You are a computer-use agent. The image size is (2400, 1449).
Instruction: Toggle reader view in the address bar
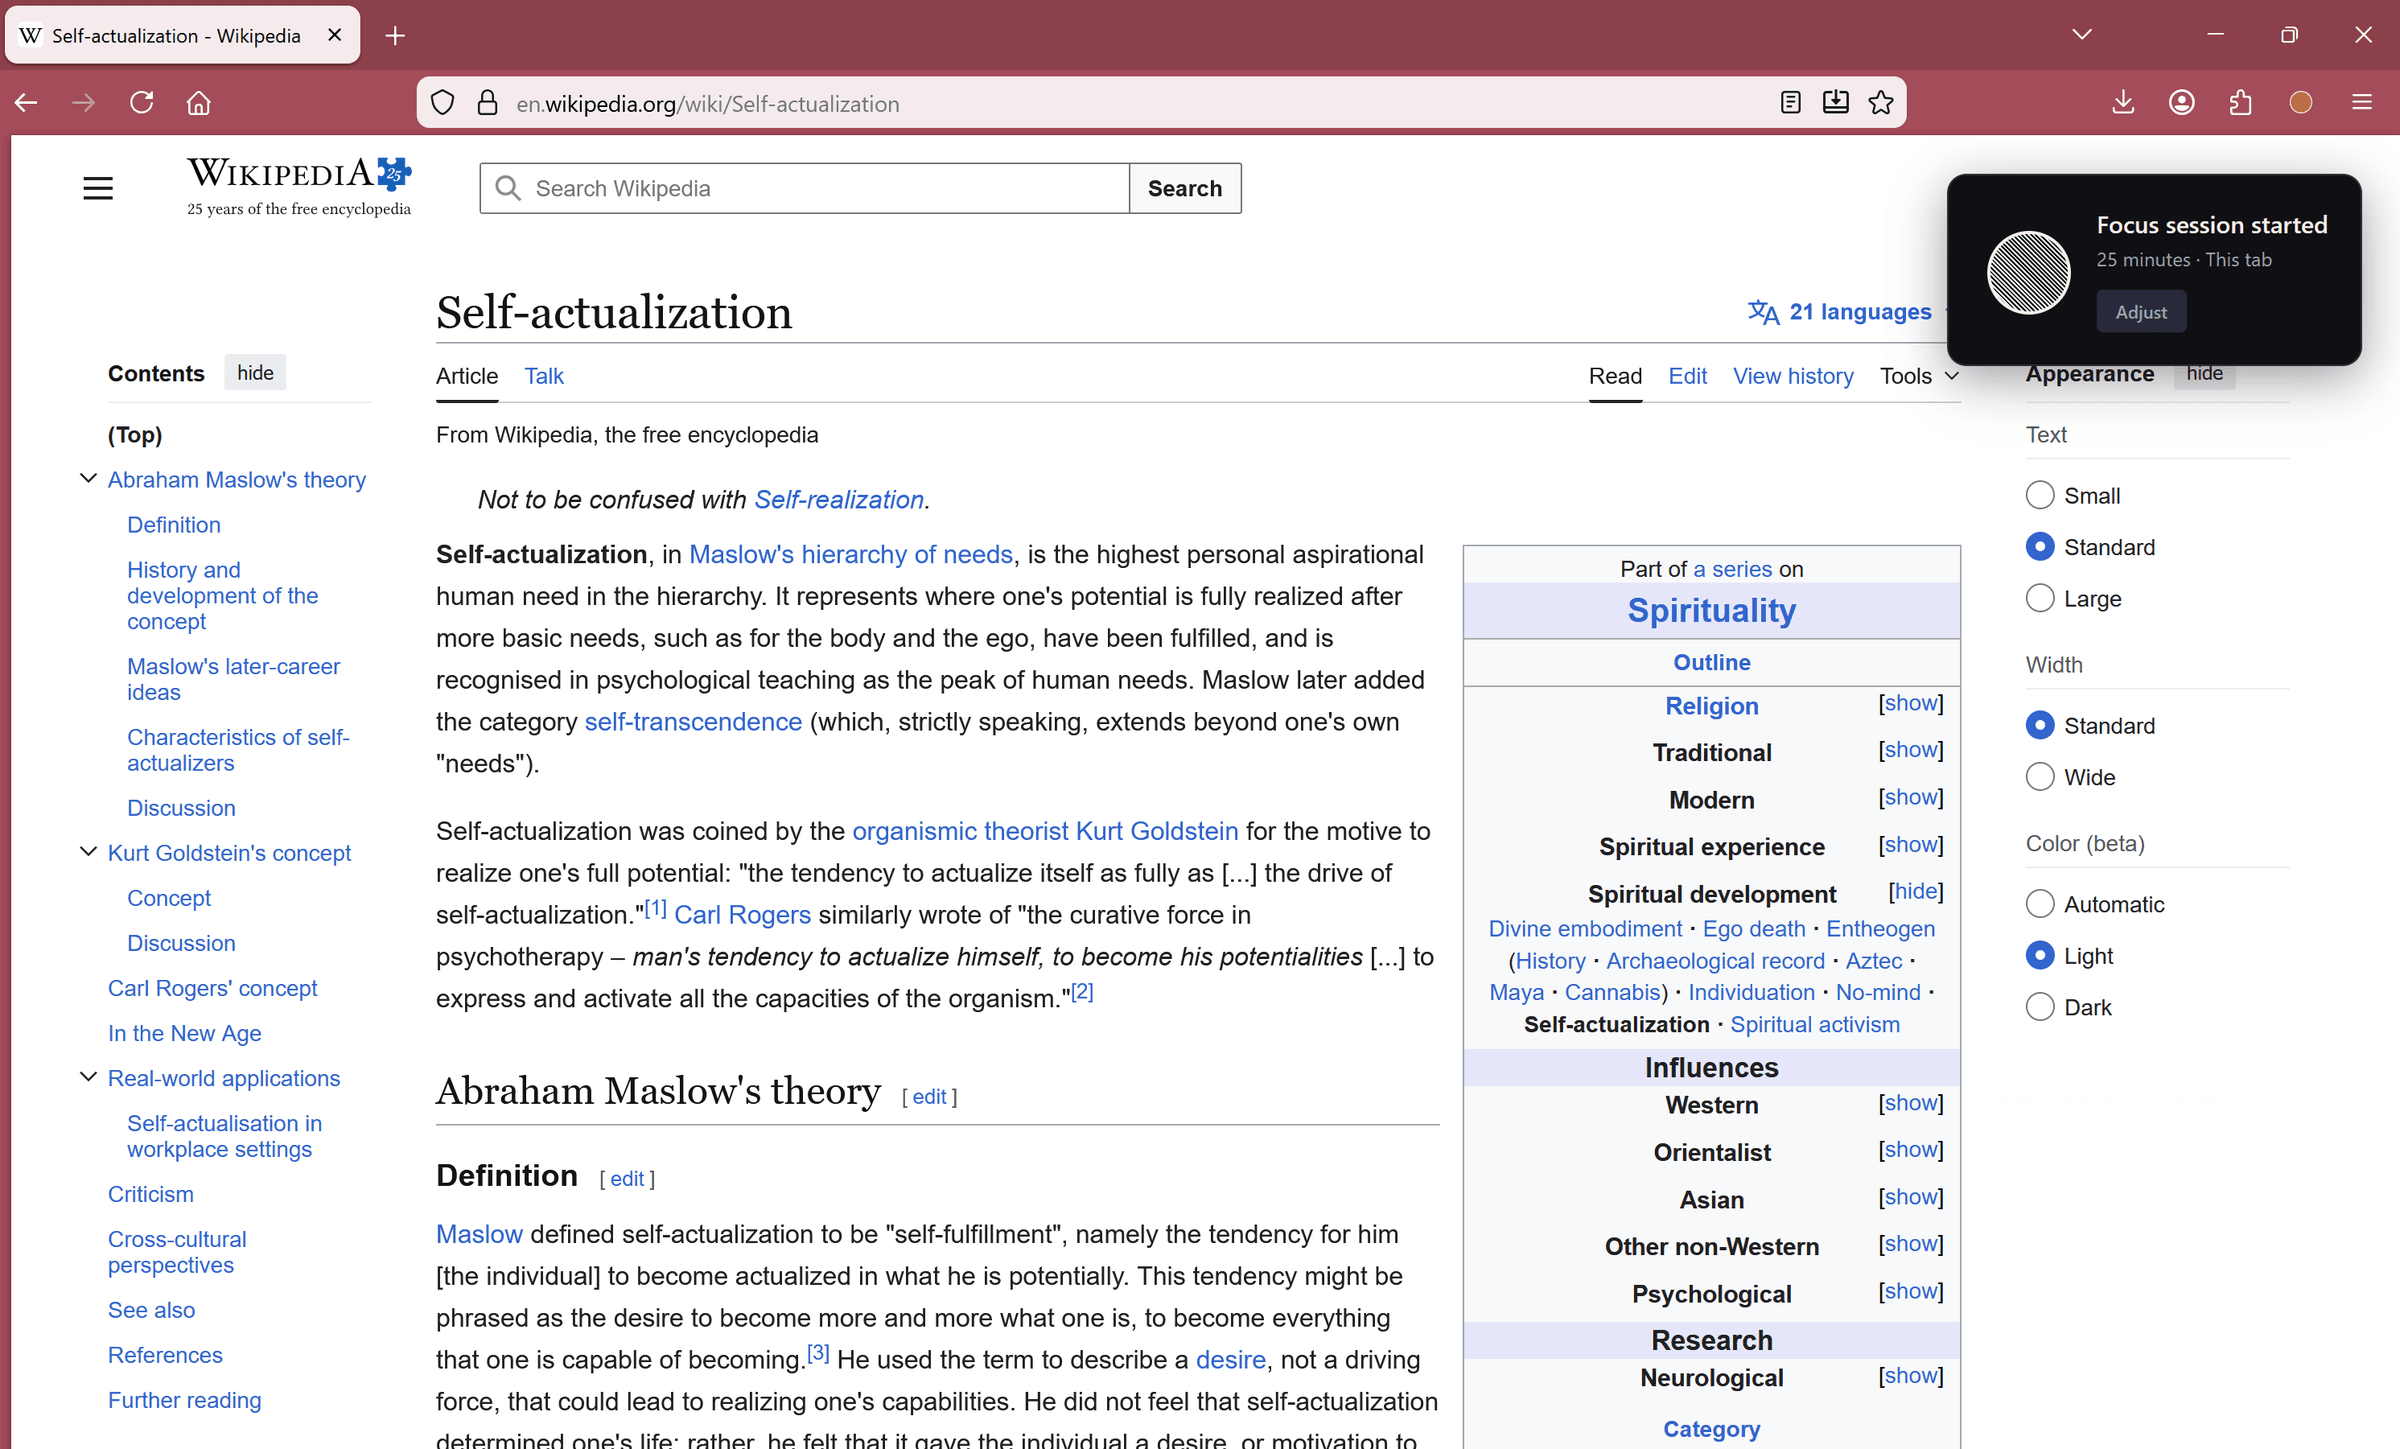pyautogui.click(x=1790, y=102)
